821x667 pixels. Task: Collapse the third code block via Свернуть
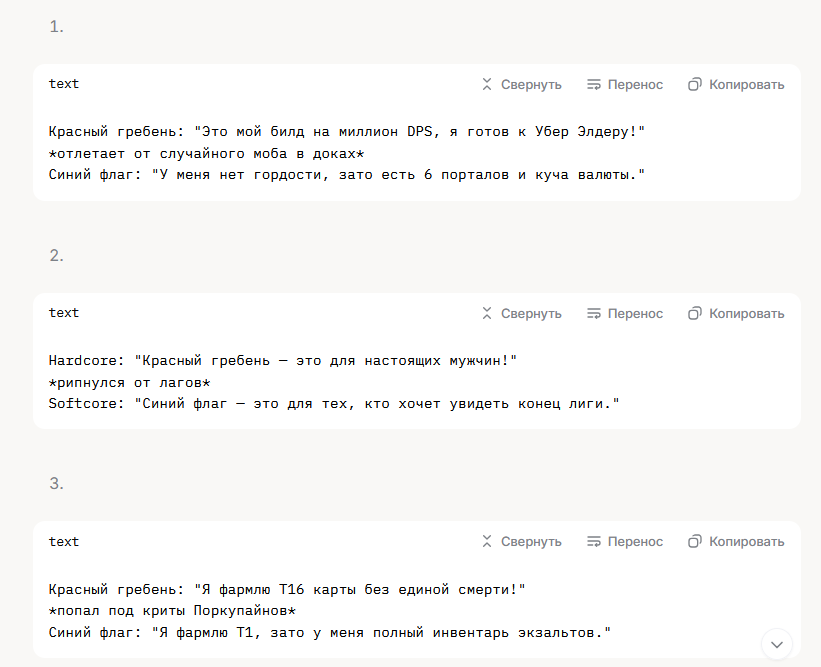pos(522,541)
